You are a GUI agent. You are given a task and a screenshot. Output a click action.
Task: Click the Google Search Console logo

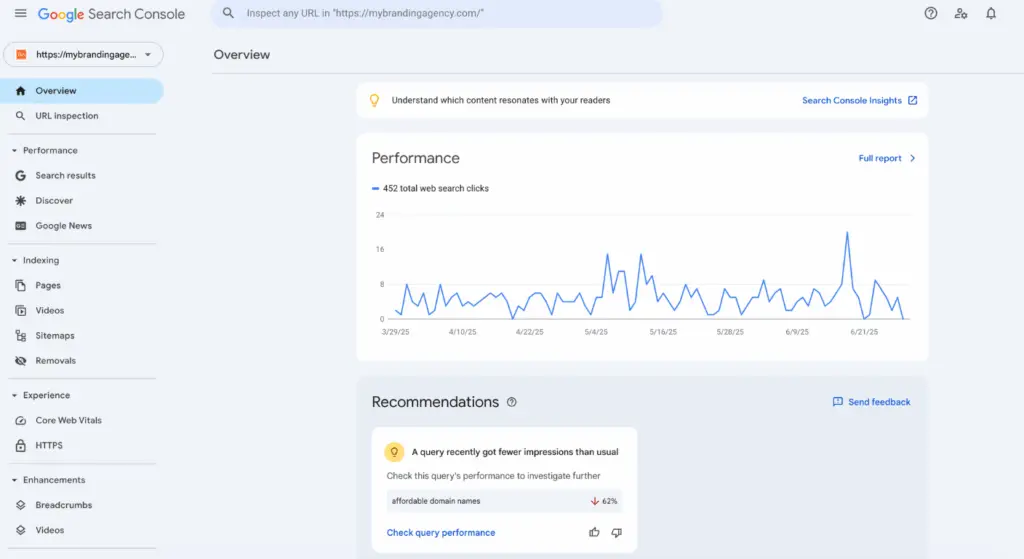(x=111, y=14)
